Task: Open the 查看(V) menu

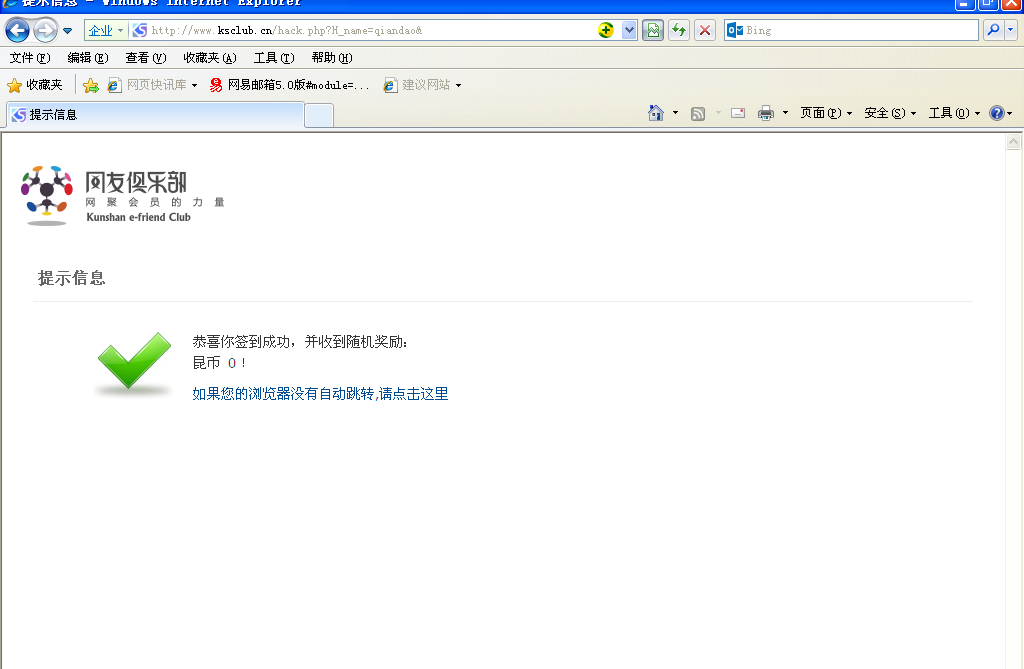Action: pos(145,58)
